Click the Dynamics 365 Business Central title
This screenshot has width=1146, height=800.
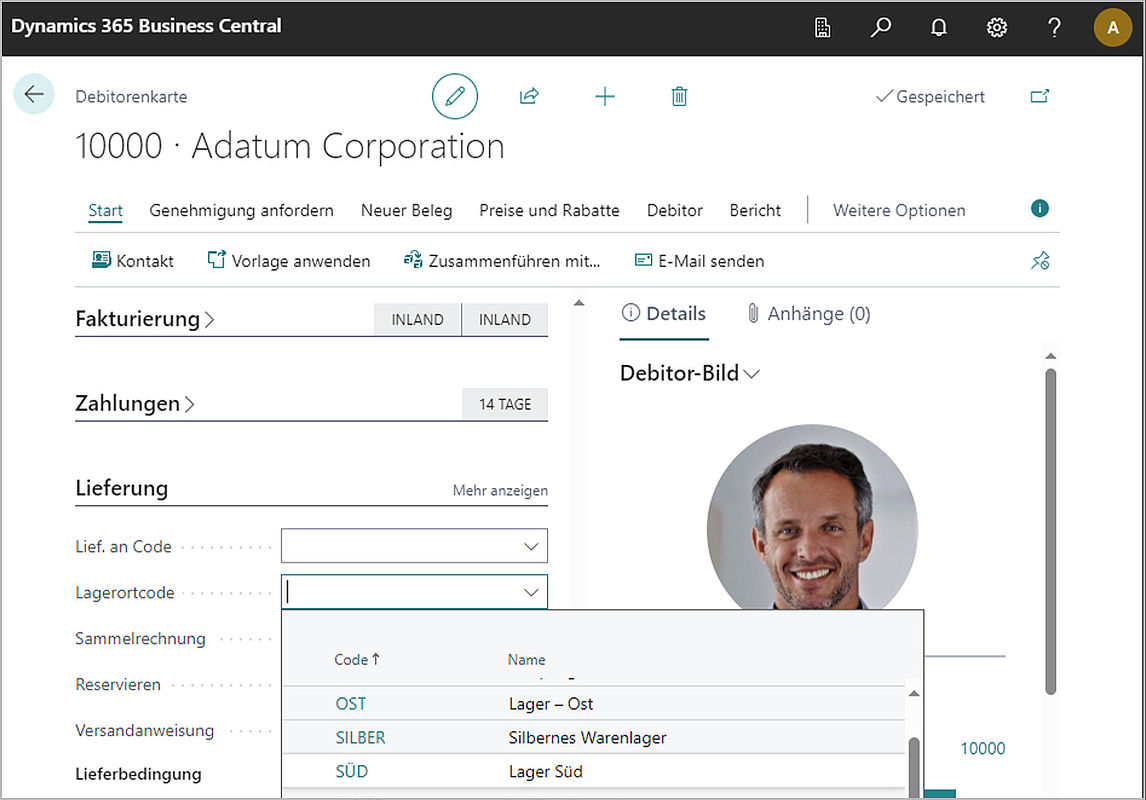[x=146, y=26]
